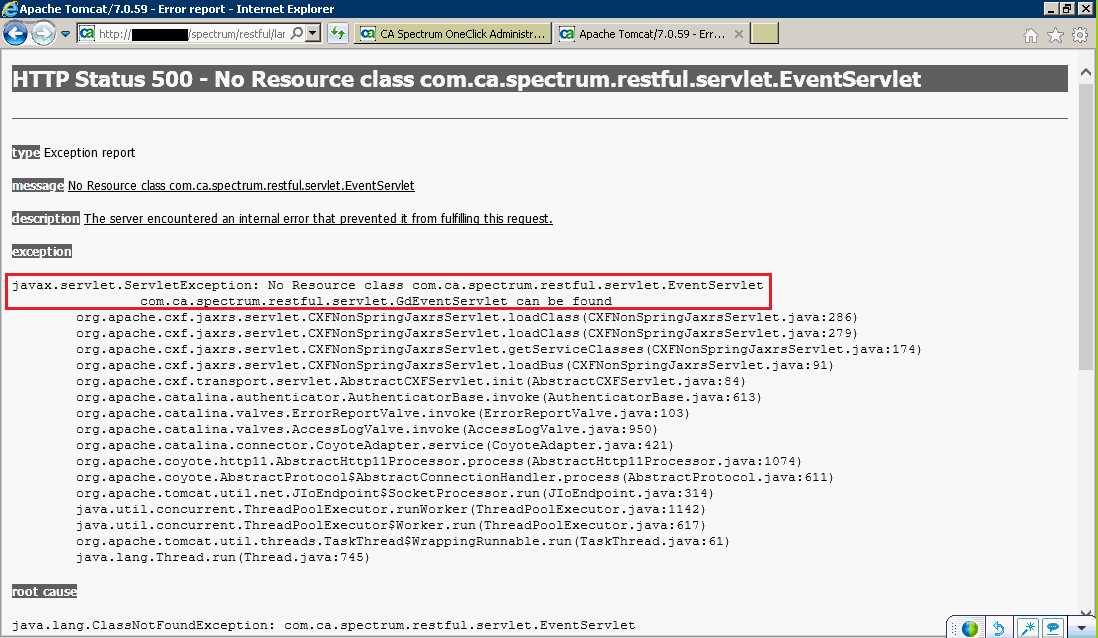The height and width of the screenshot is (638, 1098).
Task: Click the CA site icon in the address bar
Action: (87, 34)
